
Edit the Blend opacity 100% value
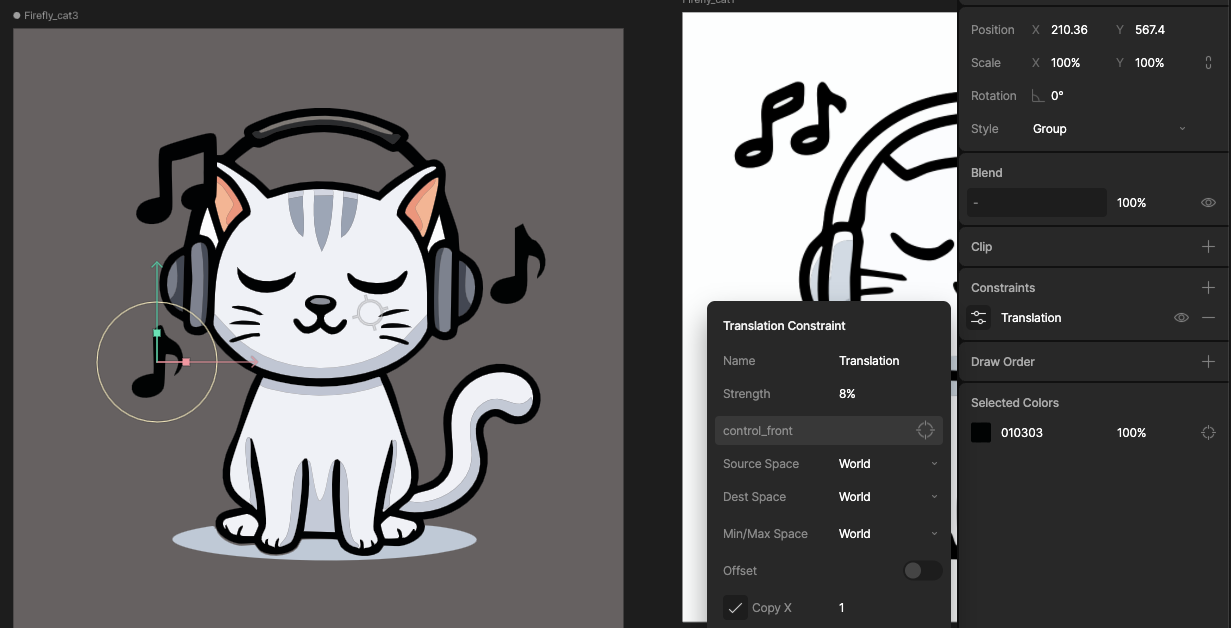point(1131,203)
